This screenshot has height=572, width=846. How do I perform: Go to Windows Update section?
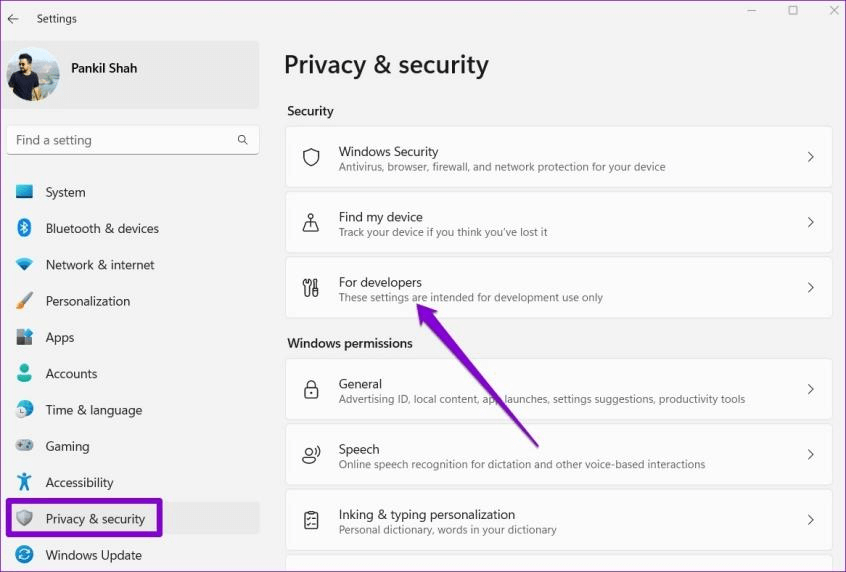(x=93, y=555)
